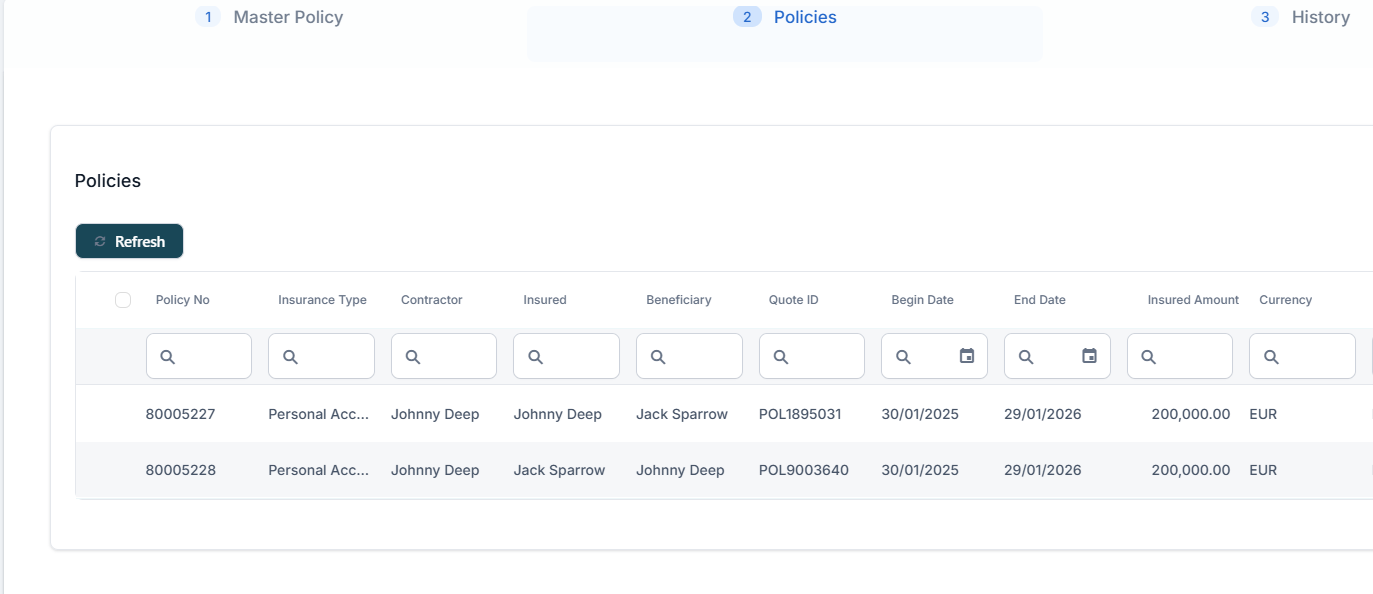Open the End Date calendar picker icon
Viewport: 1373px width, 594px height.
click(1089, 356)
